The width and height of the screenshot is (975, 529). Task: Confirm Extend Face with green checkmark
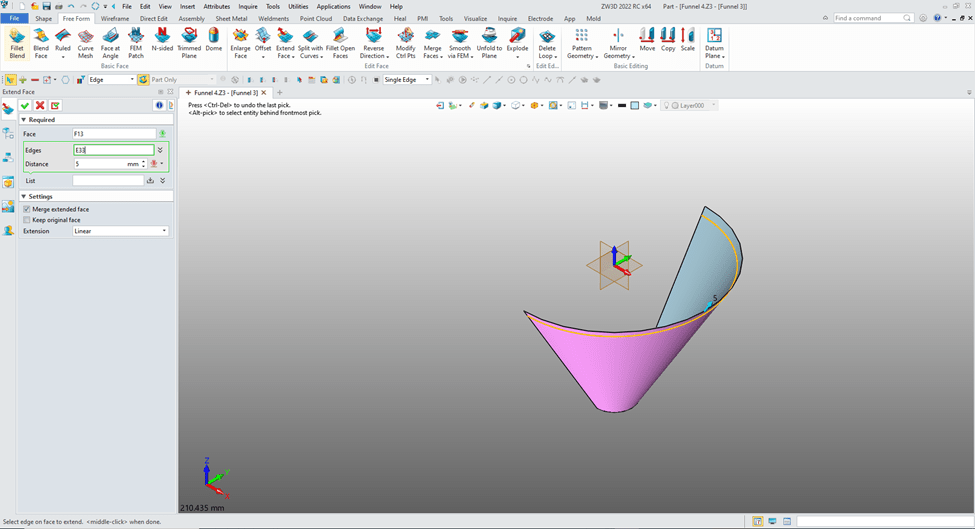pyautogui.click(x=25, y=105)
